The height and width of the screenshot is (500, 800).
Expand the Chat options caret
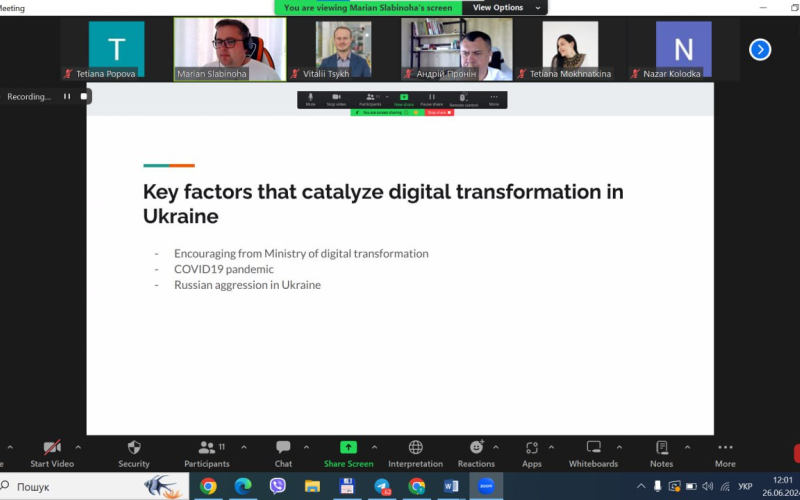(x=307, y=447)
